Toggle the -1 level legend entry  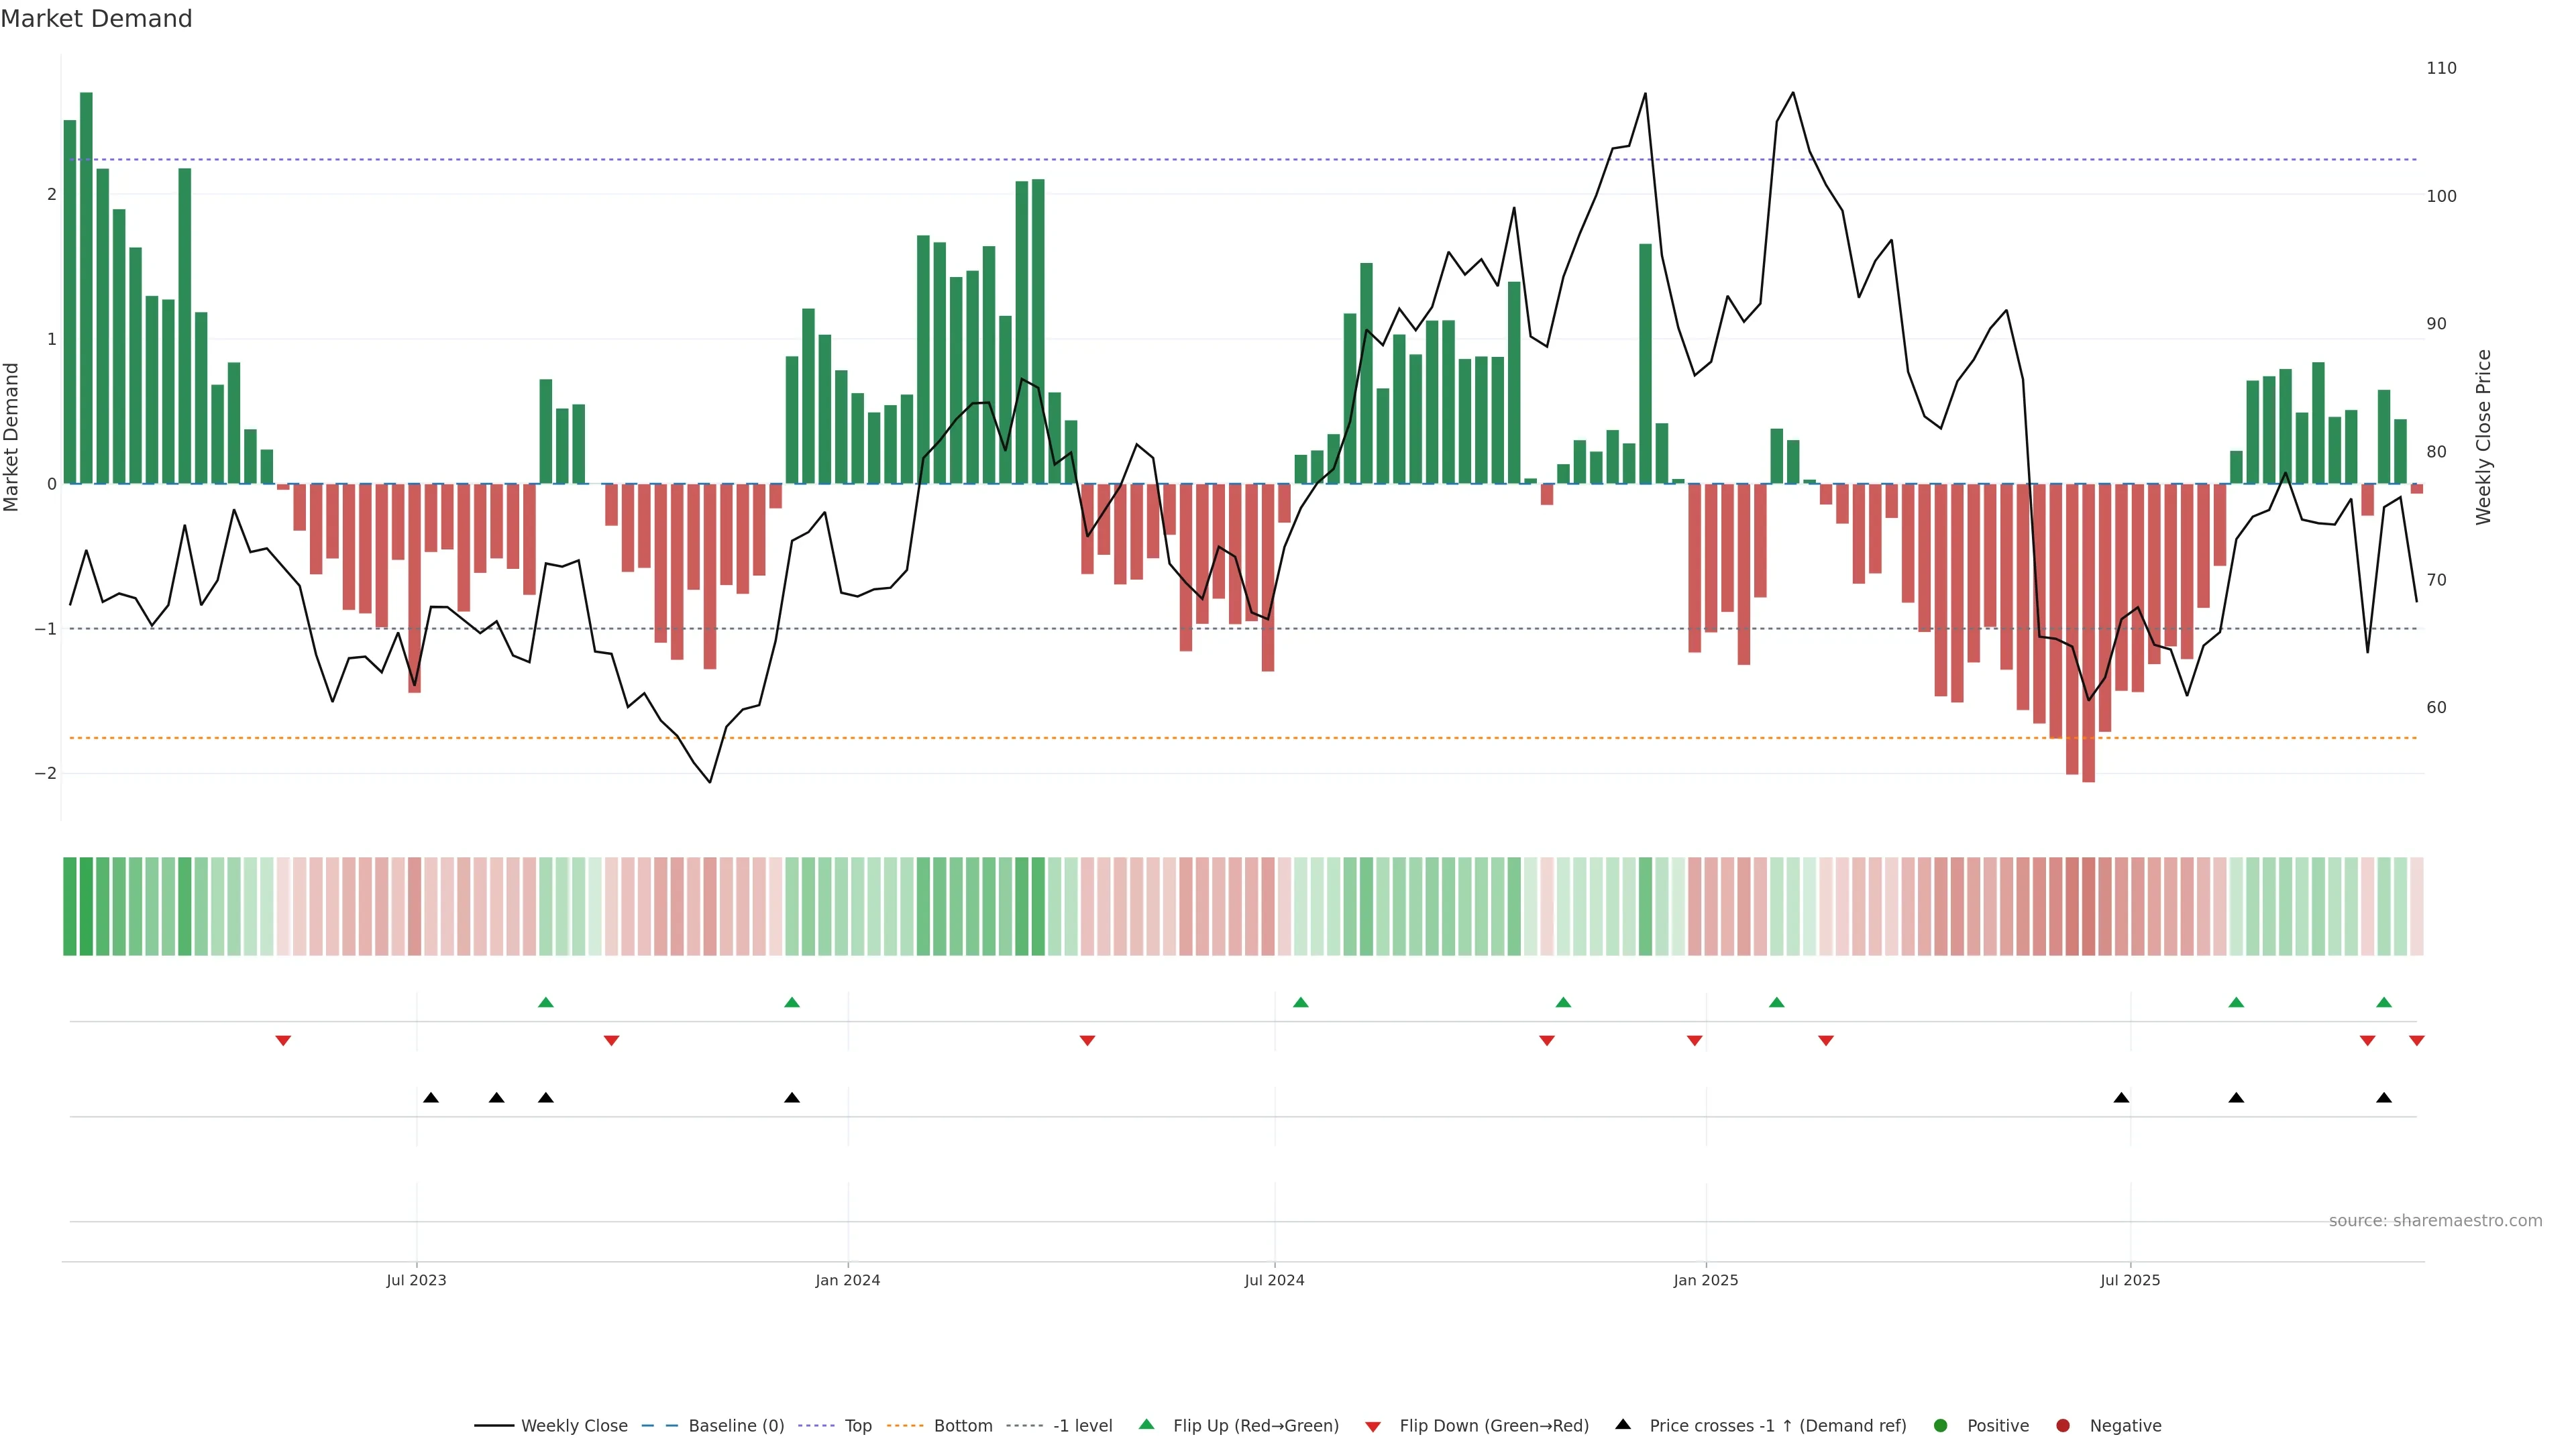(1082, 1425)
